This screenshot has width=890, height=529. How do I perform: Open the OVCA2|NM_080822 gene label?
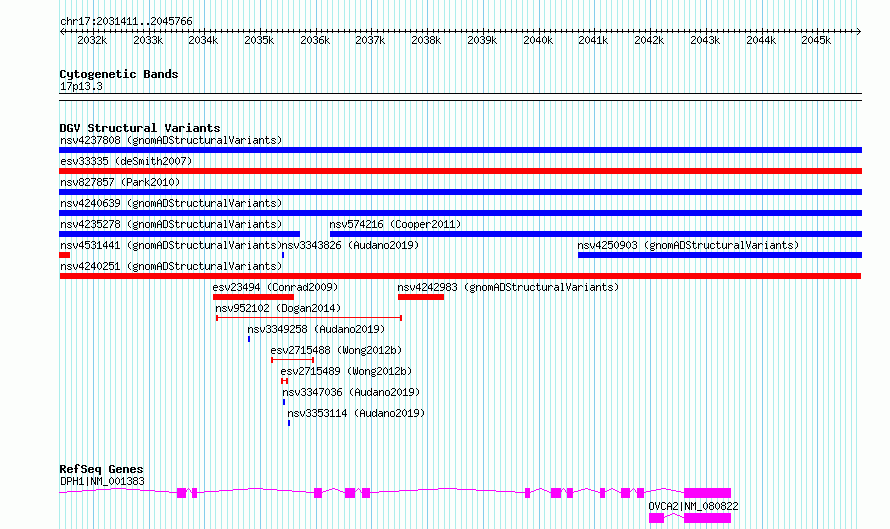693,506
